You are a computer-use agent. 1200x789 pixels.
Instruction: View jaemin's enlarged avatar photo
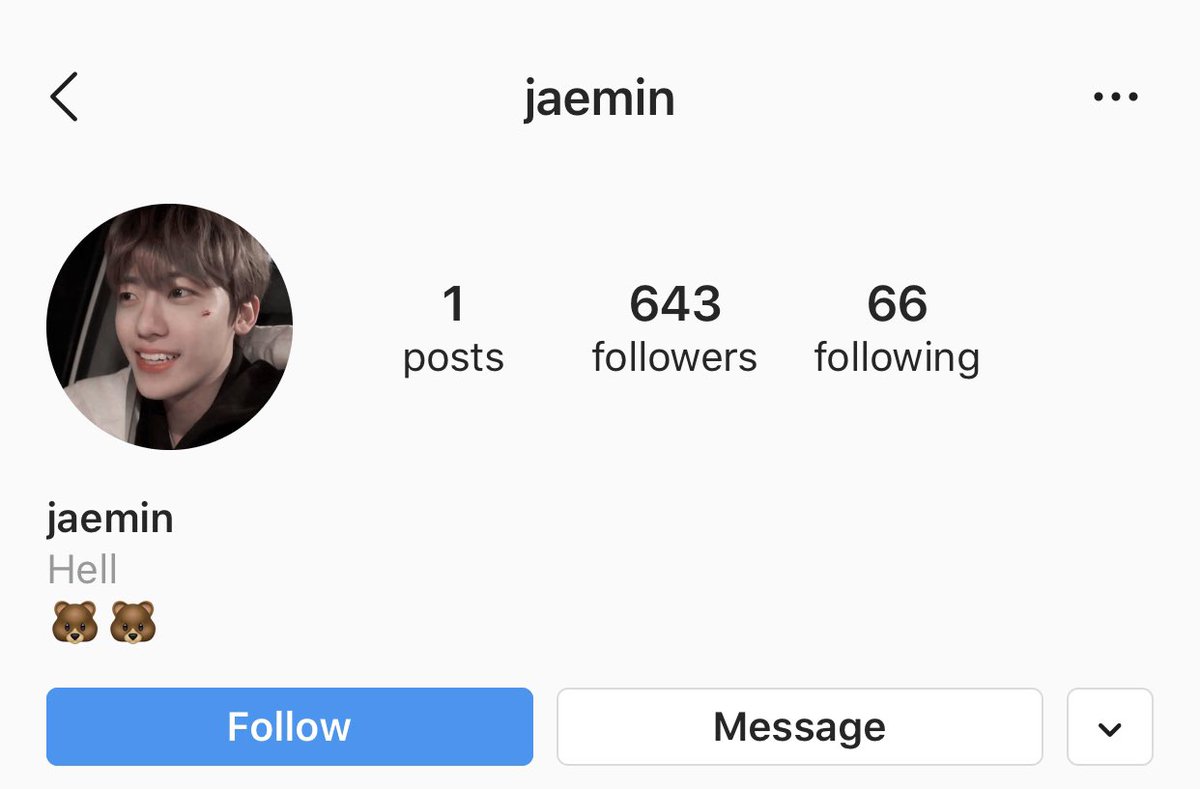(x=170, y=327)
